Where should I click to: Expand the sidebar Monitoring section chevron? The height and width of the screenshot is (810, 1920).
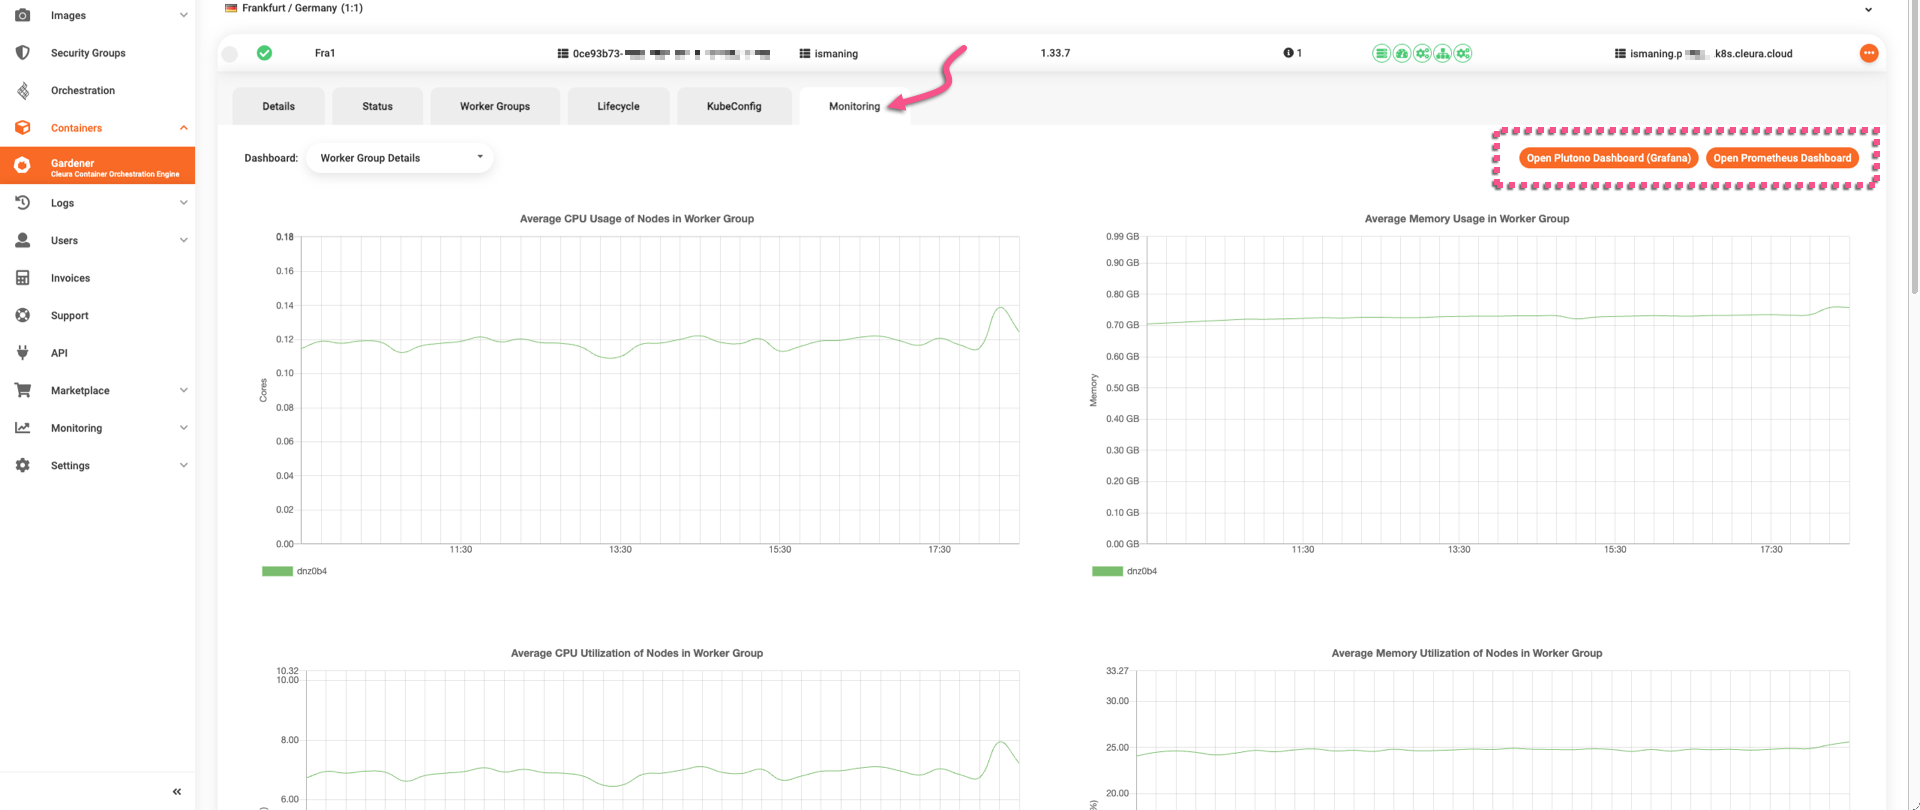click(x=183, y=428)
